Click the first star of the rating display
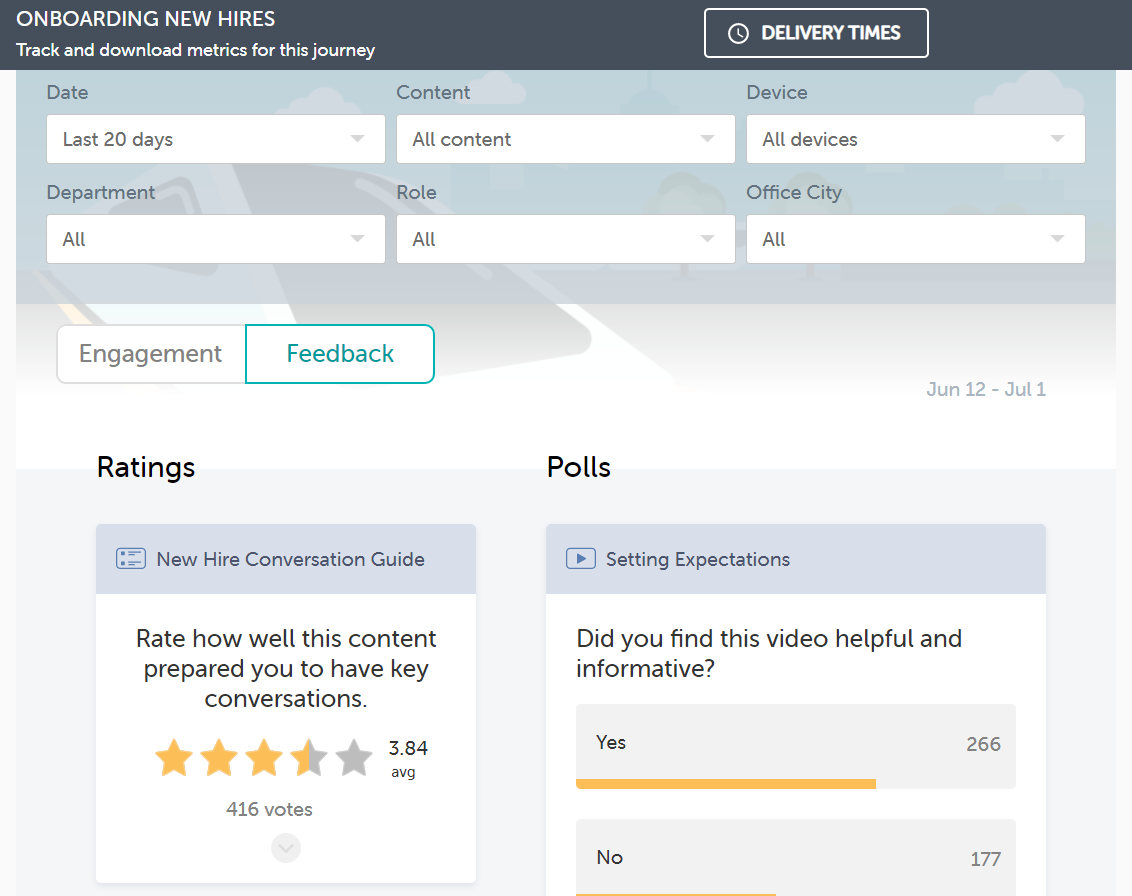The width and height of the screenshot is (1132, 896). tap(174, 757)
